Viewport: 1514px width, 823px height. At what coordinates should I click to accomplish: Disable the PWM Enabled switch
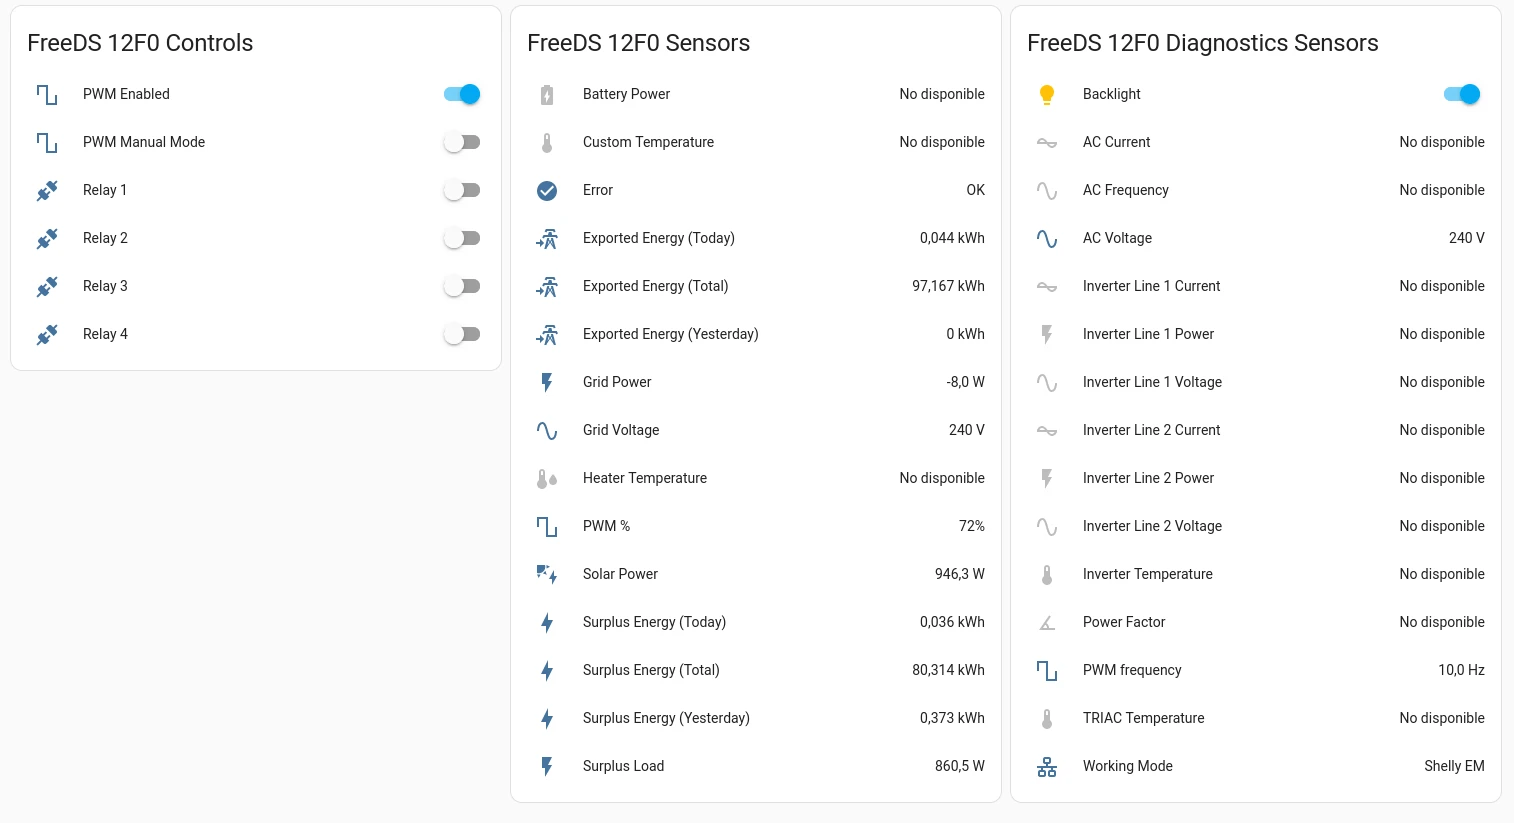(462, 94)
